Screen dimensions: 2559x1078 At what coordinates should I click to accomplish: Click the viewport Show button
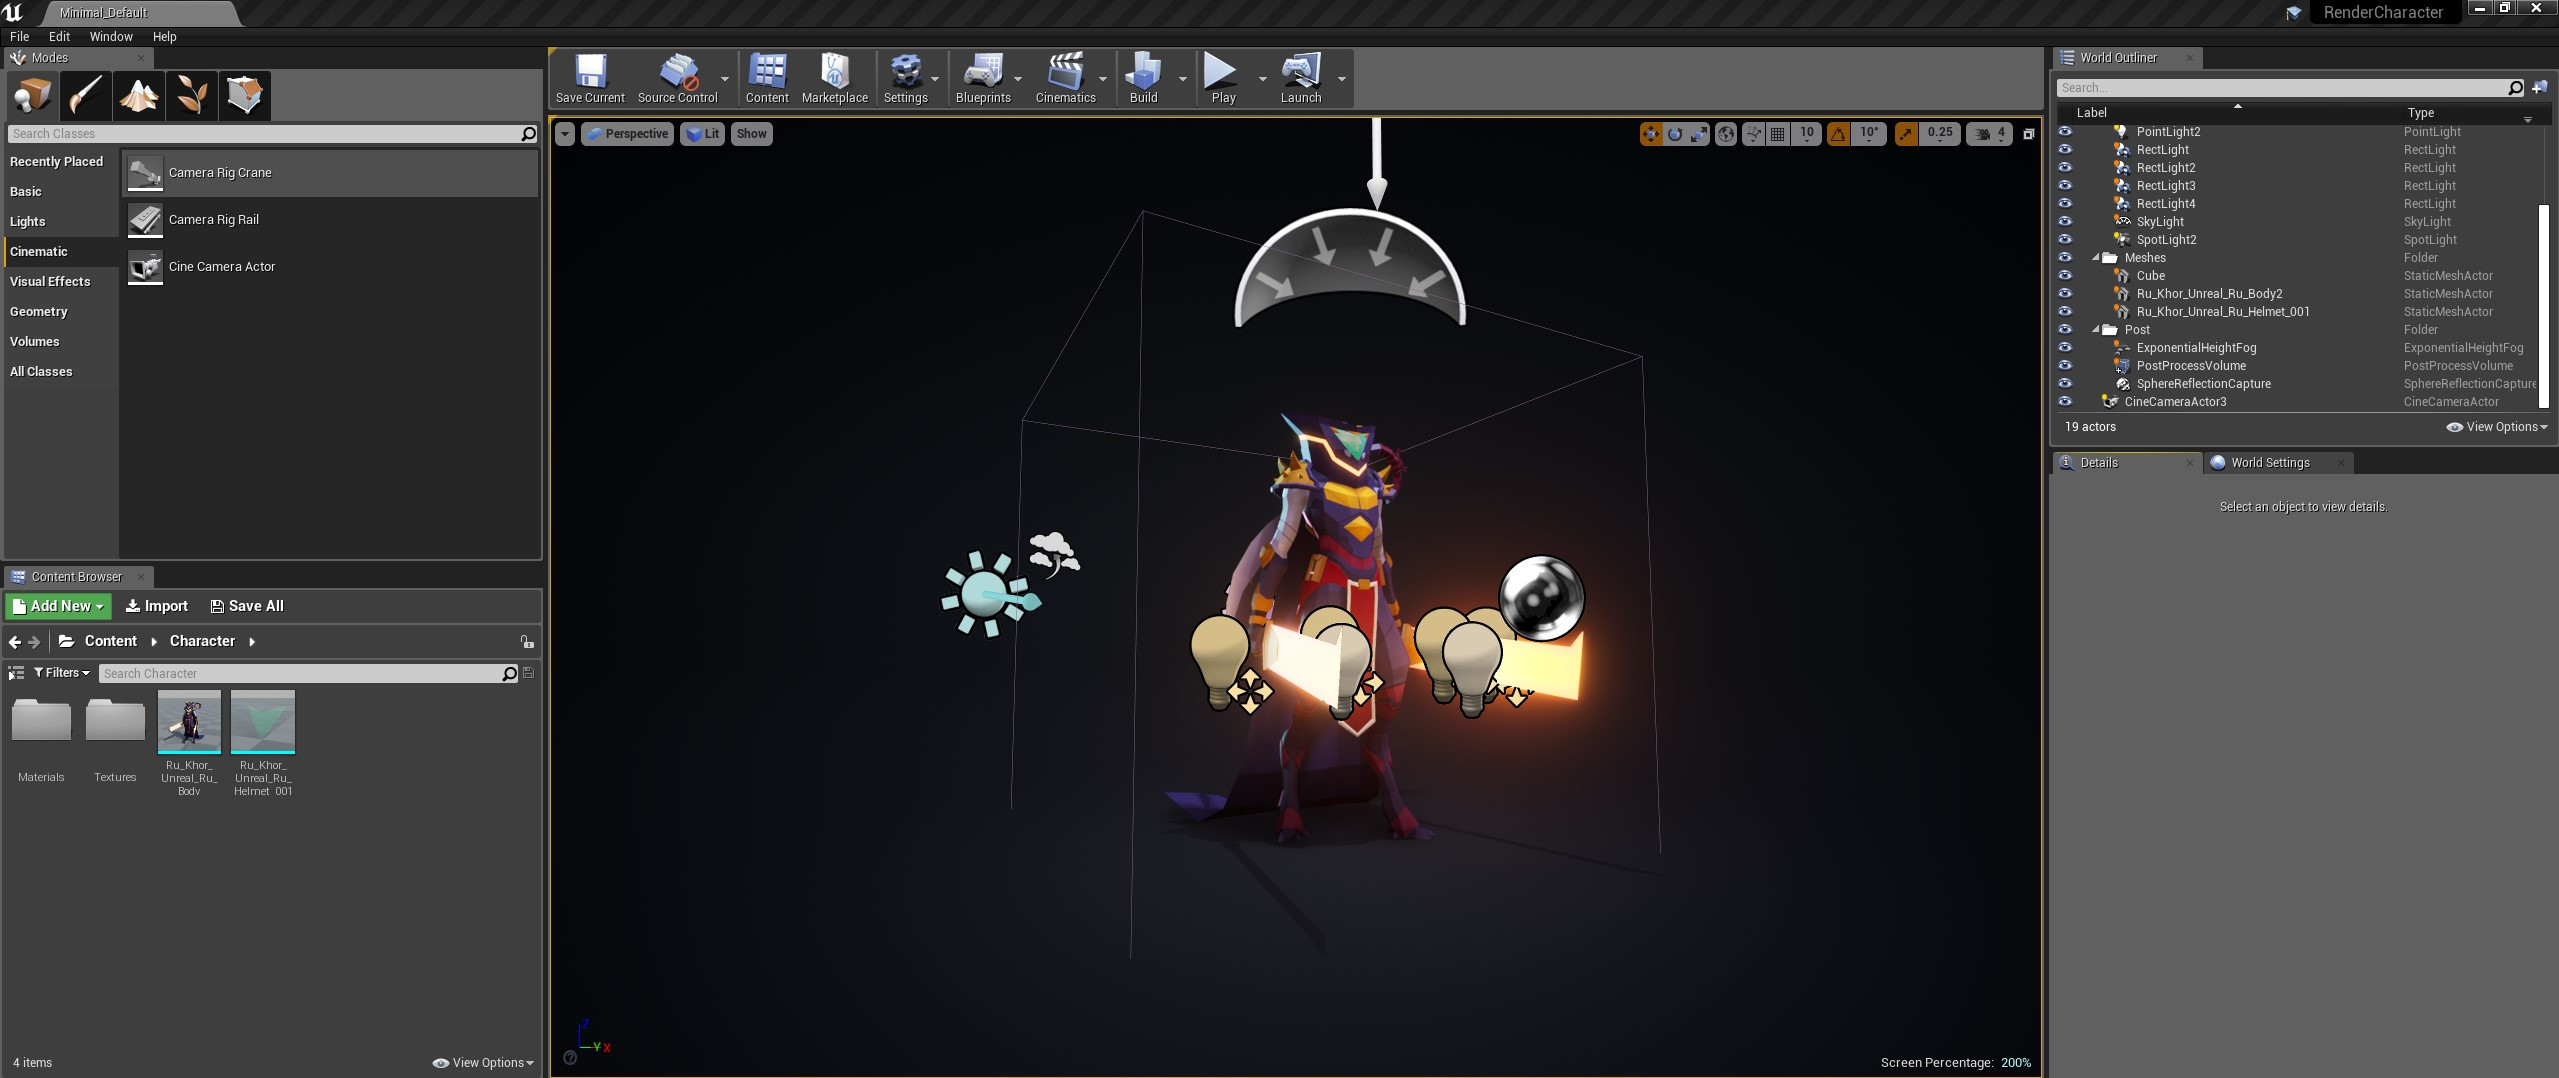pos(751,134)
